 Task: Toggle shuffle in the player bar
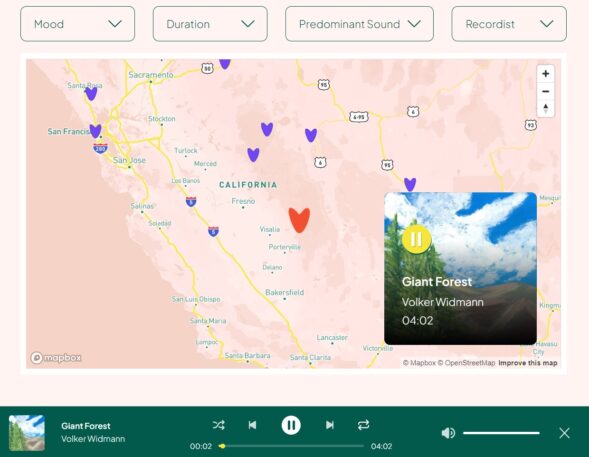pyautogui.click(x=219, y=425)
